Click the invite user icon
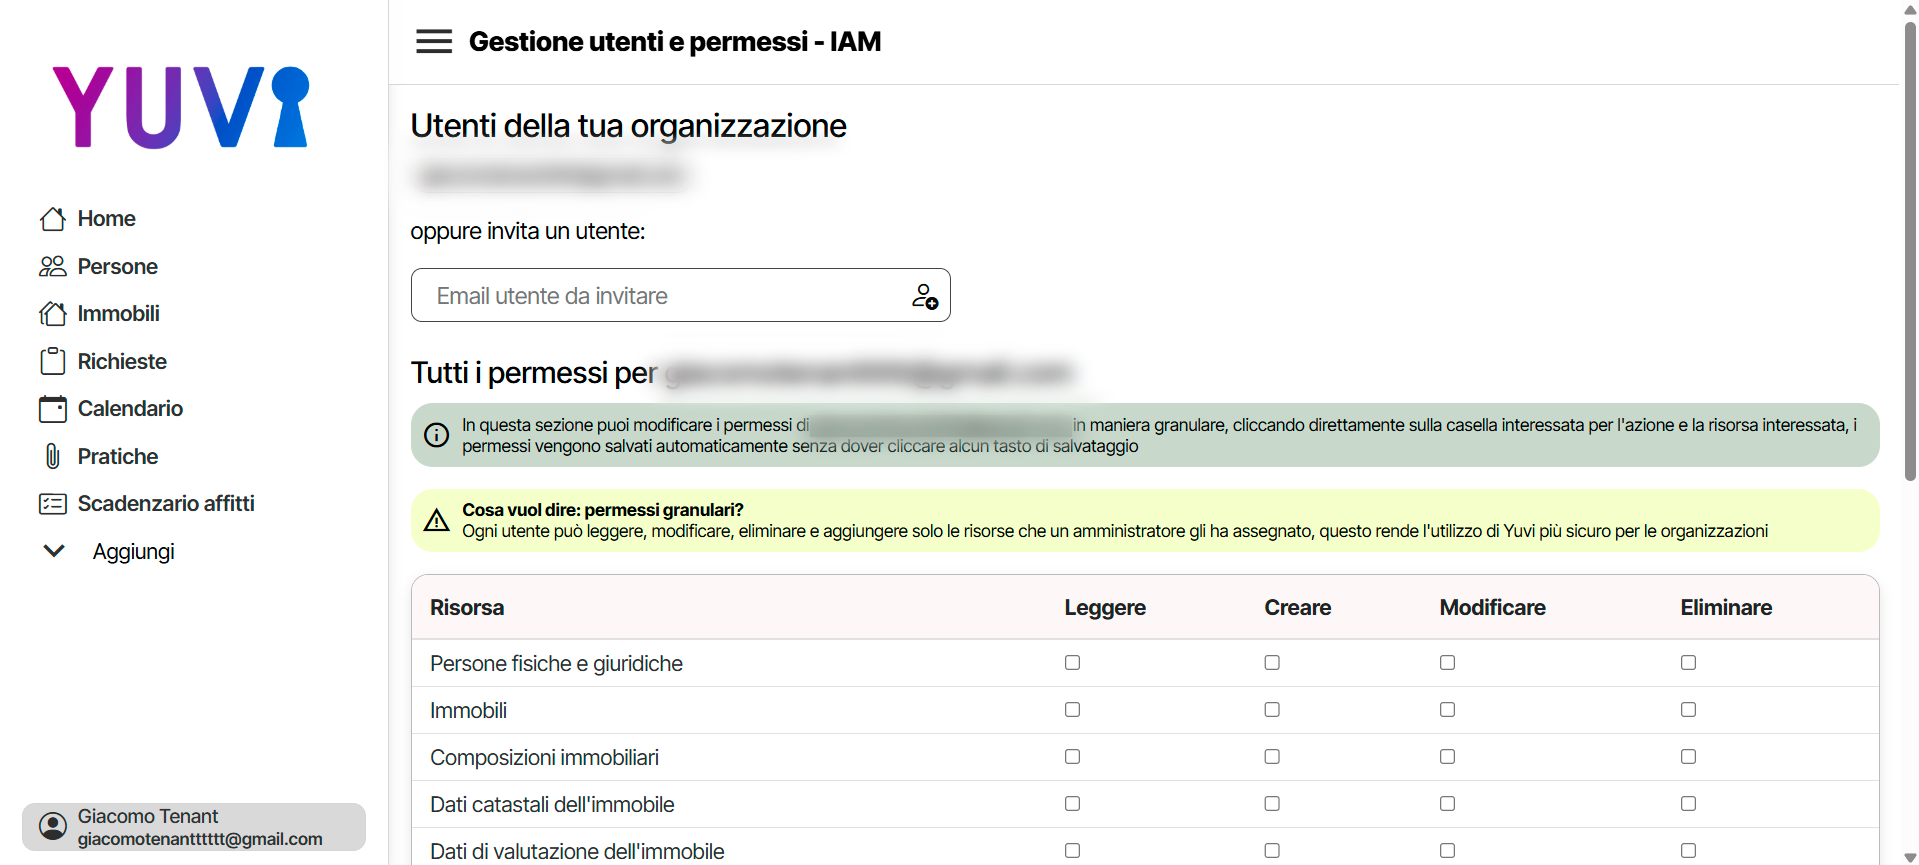The width and height of the screenshot is (1919, 865). [x=924, y=296]
